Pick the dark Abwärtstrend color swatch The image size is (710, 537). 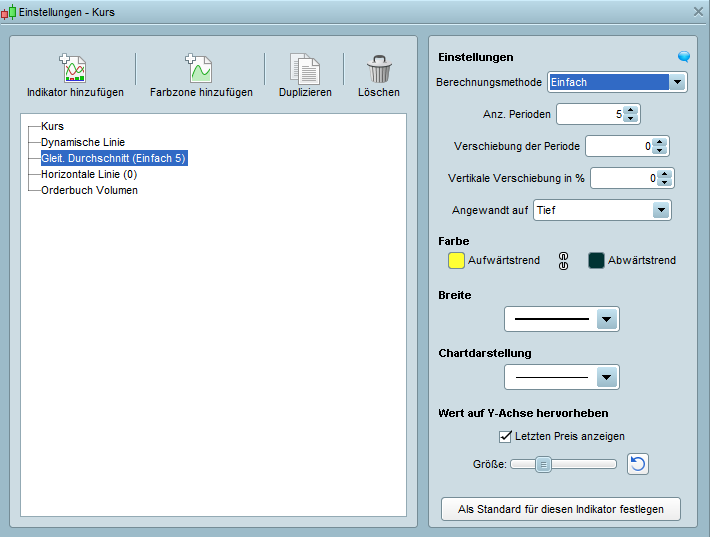596,261
